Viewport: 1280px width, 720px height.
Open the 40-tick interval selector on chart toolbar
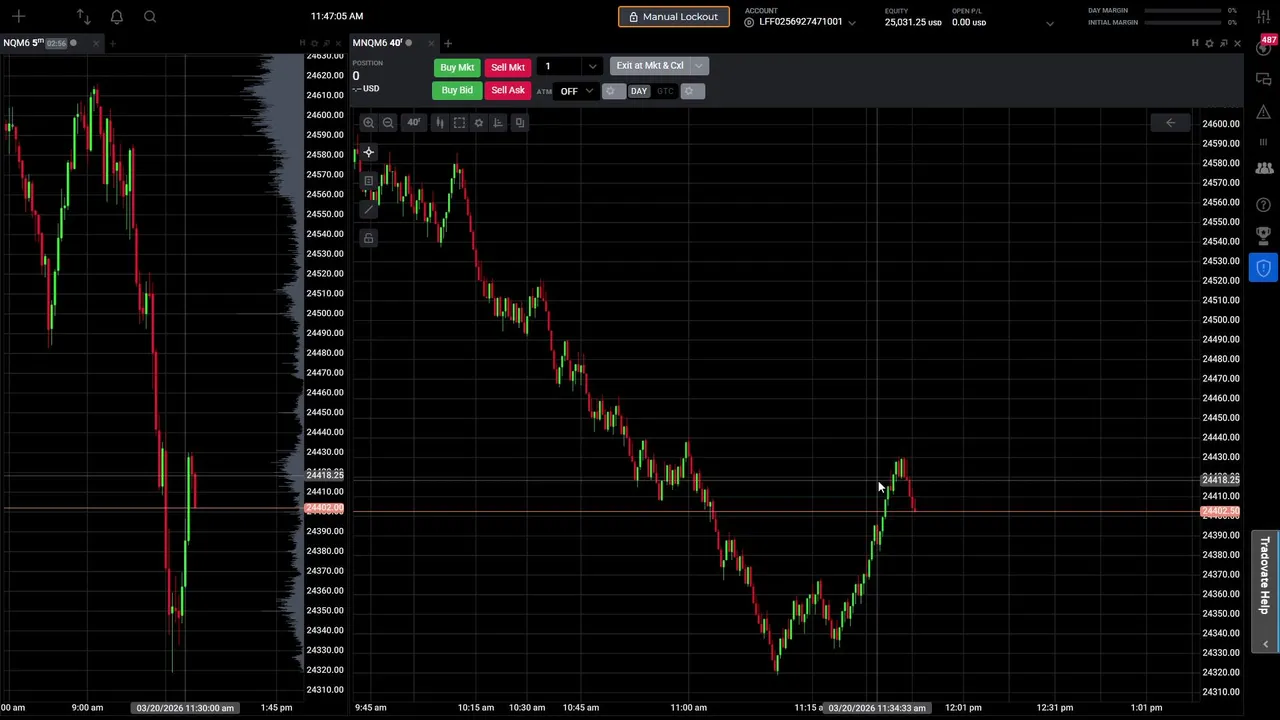click(413, 122)
